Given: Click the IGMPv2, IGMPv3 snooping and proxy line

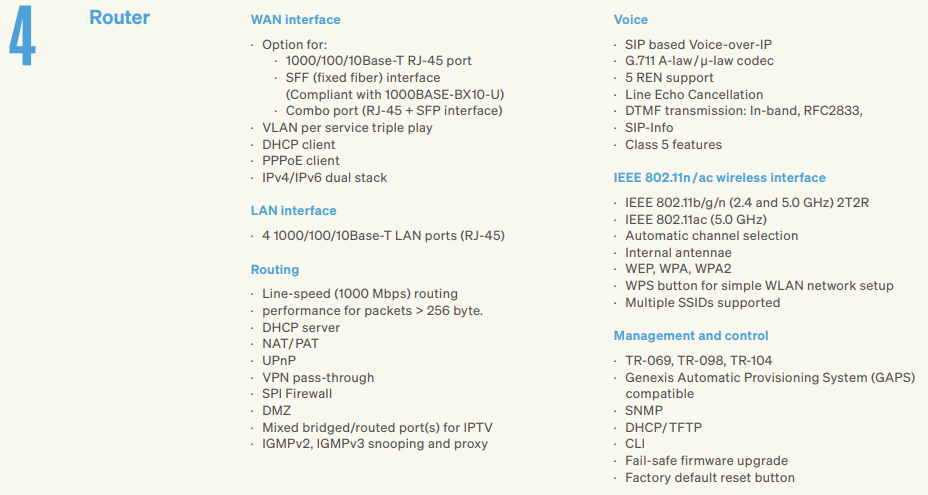Looking at the screenshot, I should pyautogui.click(x=375, y=444).
